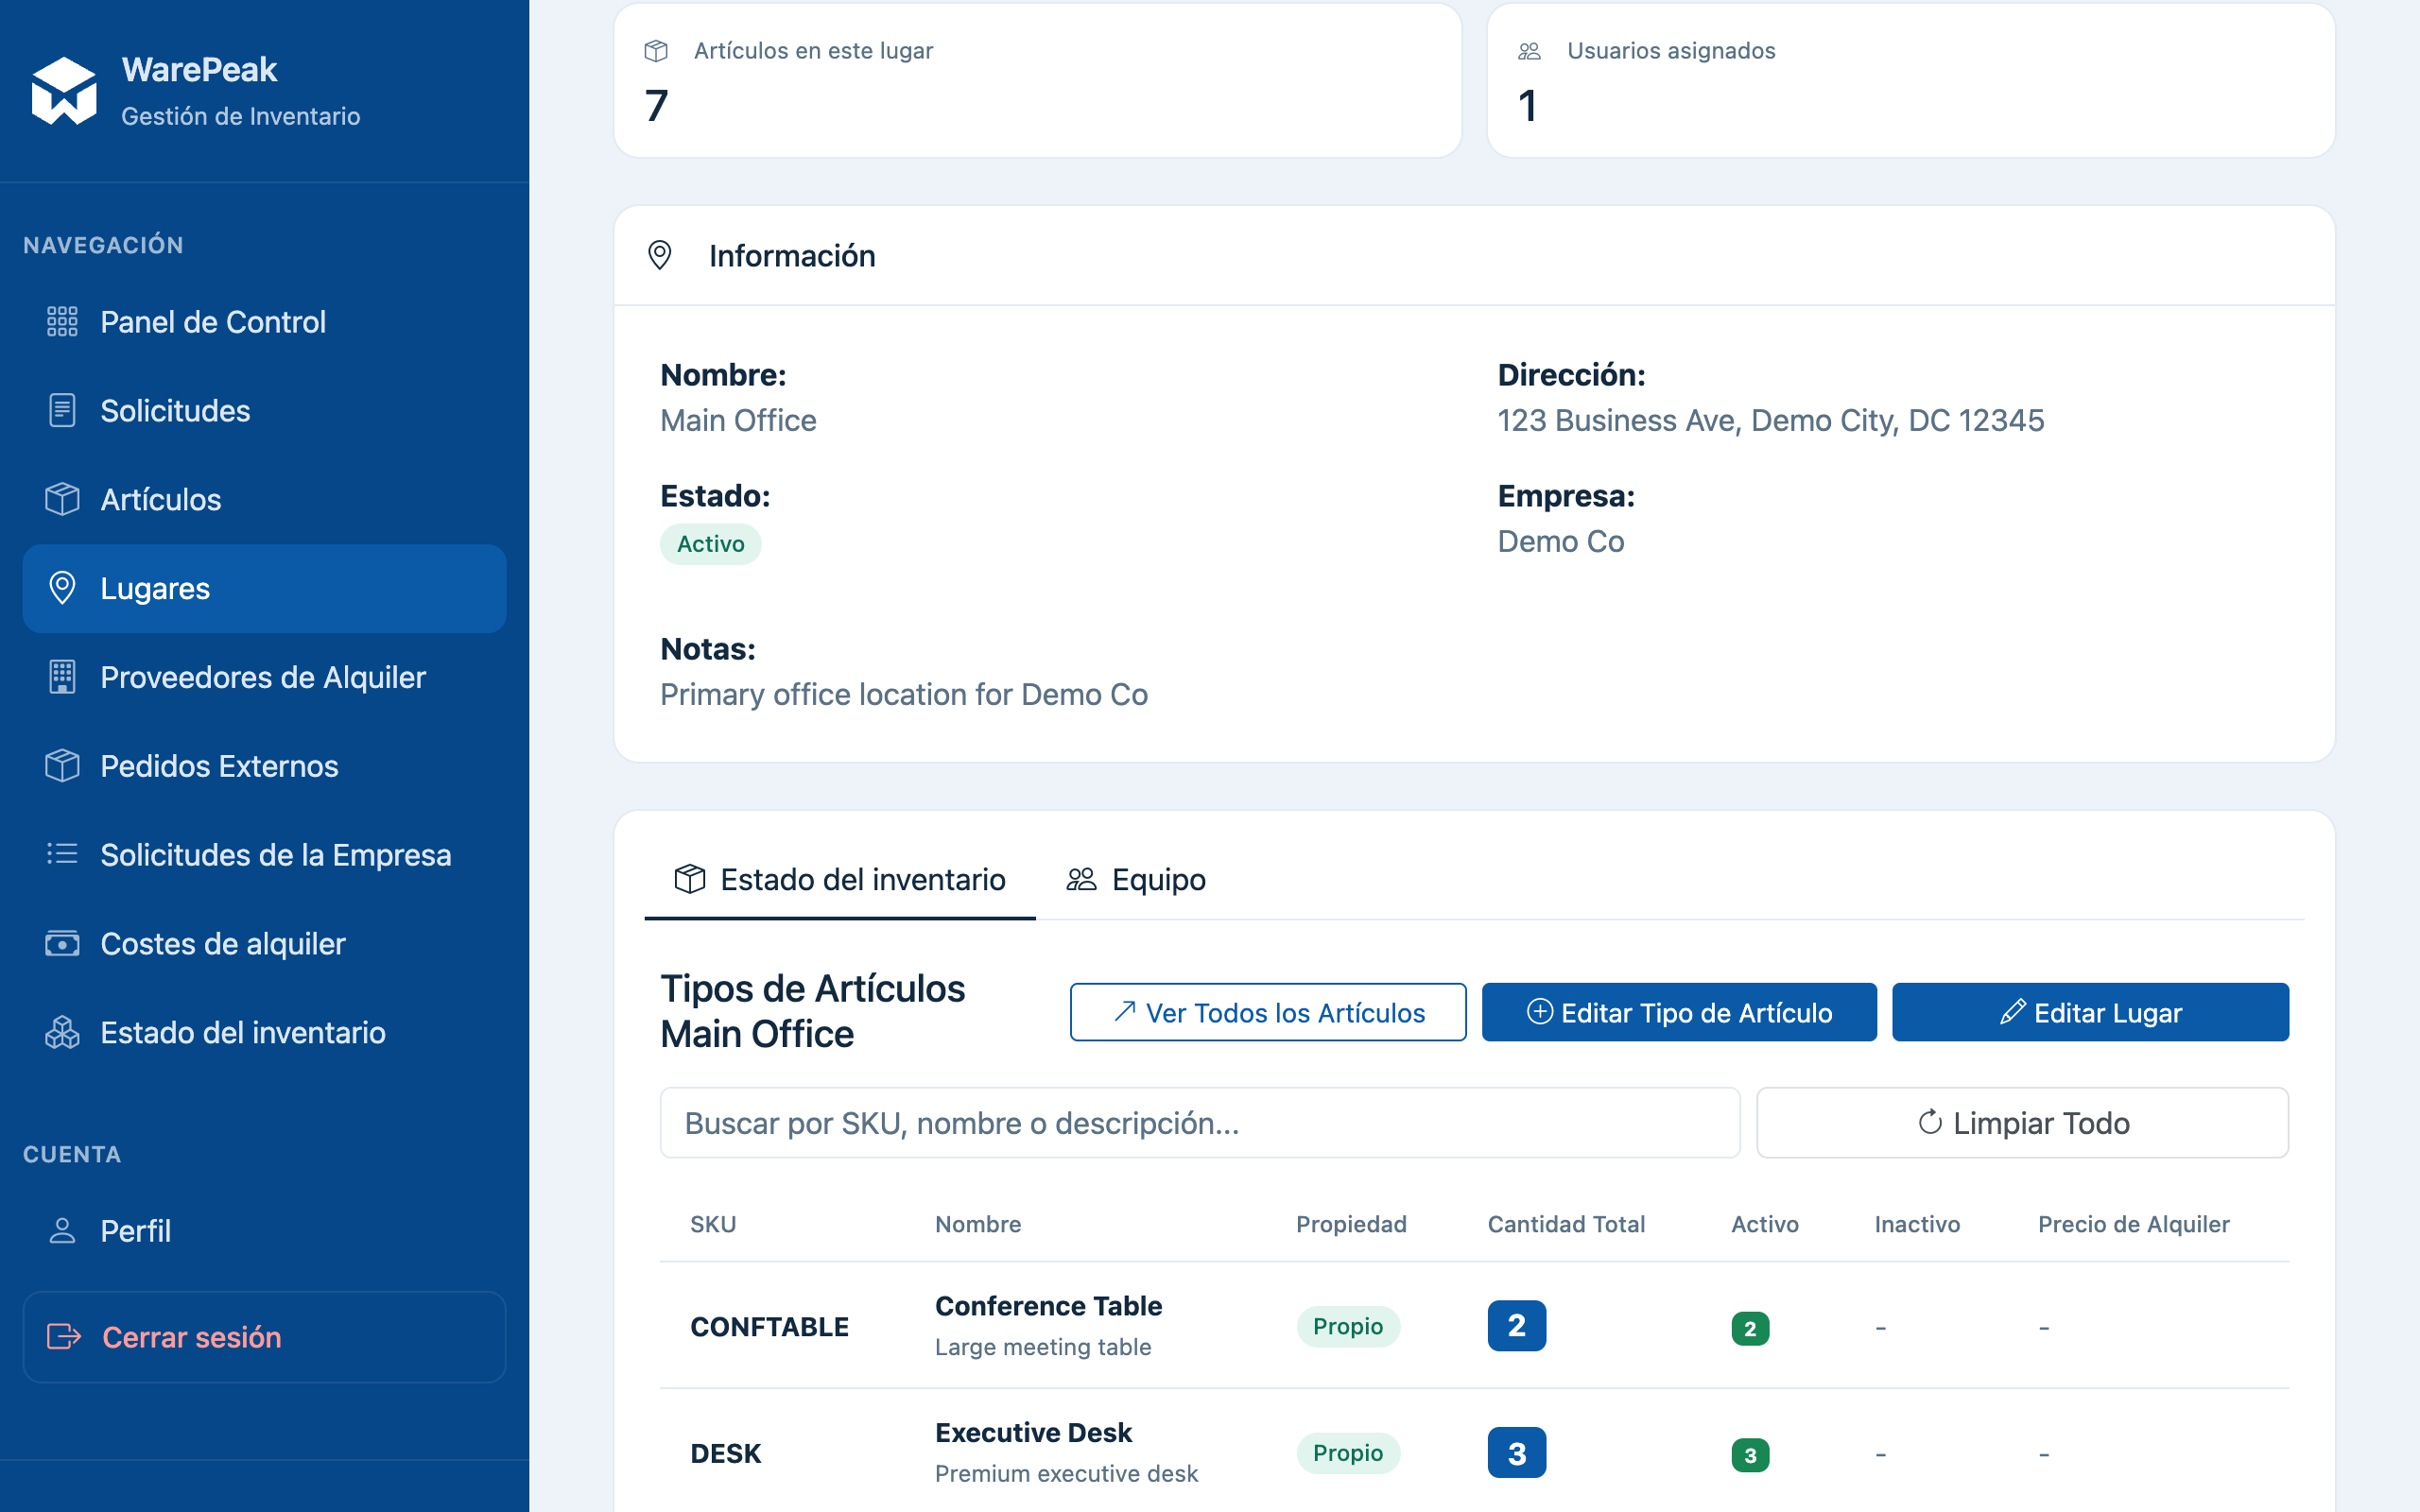Click Editar Tipo de Artículo button
The height and width of the screenshot is (1512, 2420).
[x=1679, y=1012]
